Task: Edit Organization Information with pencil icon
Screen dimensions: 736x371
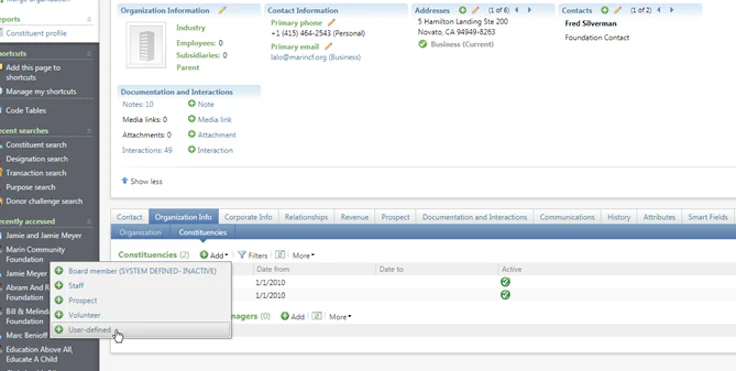Action: 222,10
